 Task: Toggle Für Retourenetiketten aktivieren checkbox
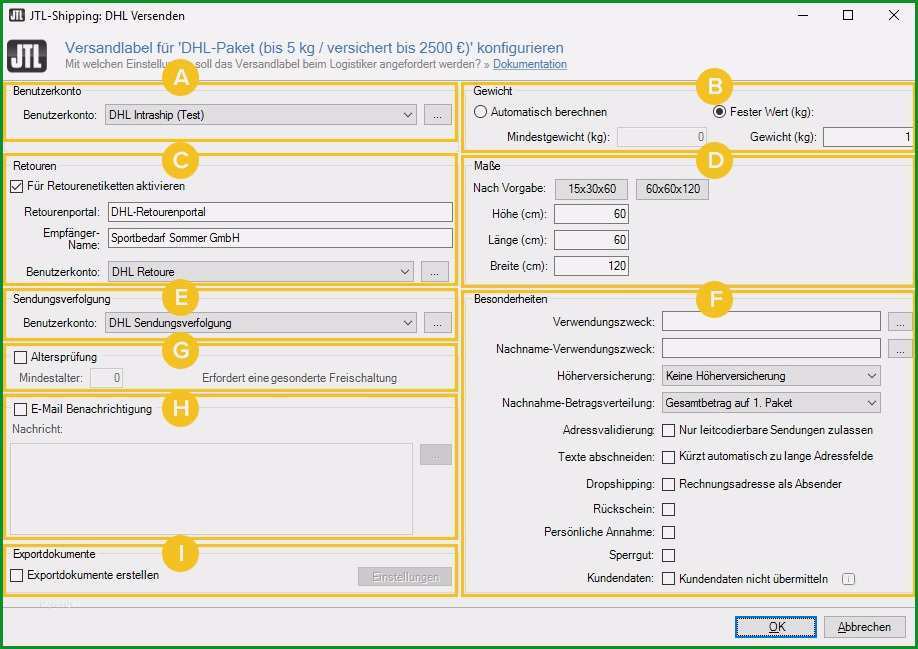(17, 187)
